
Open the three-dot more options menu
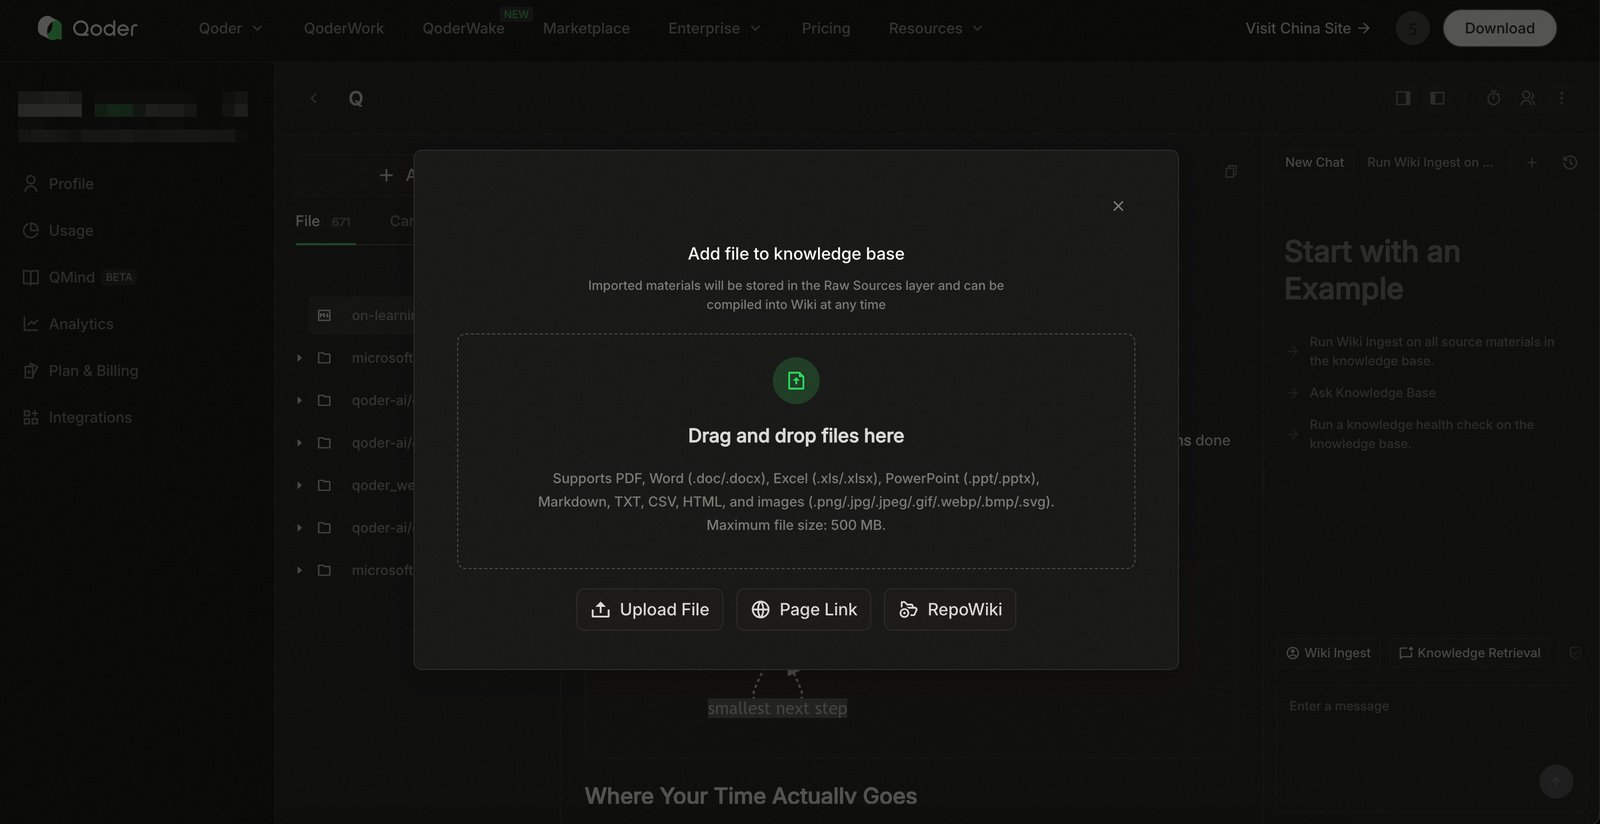(1561, 98)
